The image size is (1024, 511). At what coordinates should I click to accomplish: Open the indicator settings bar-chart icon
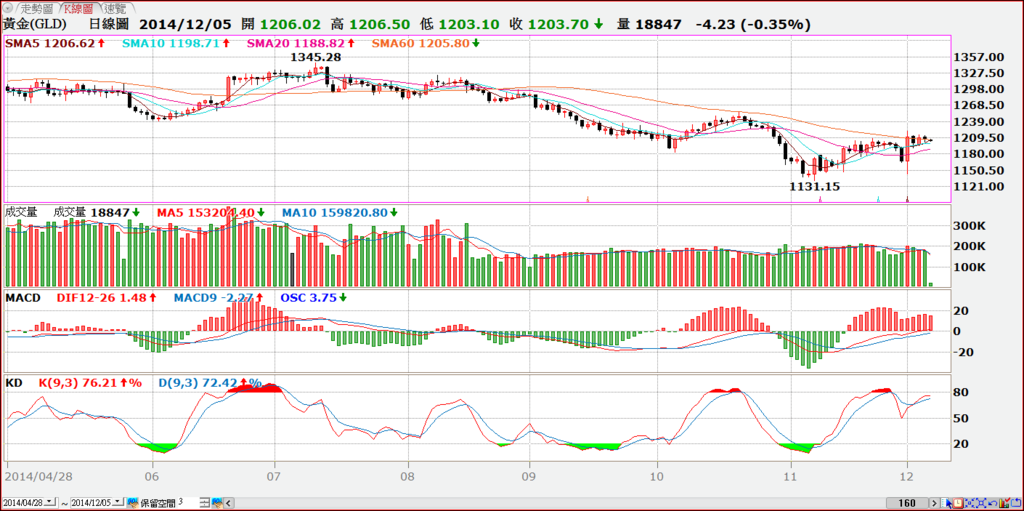coord(1004,503)
